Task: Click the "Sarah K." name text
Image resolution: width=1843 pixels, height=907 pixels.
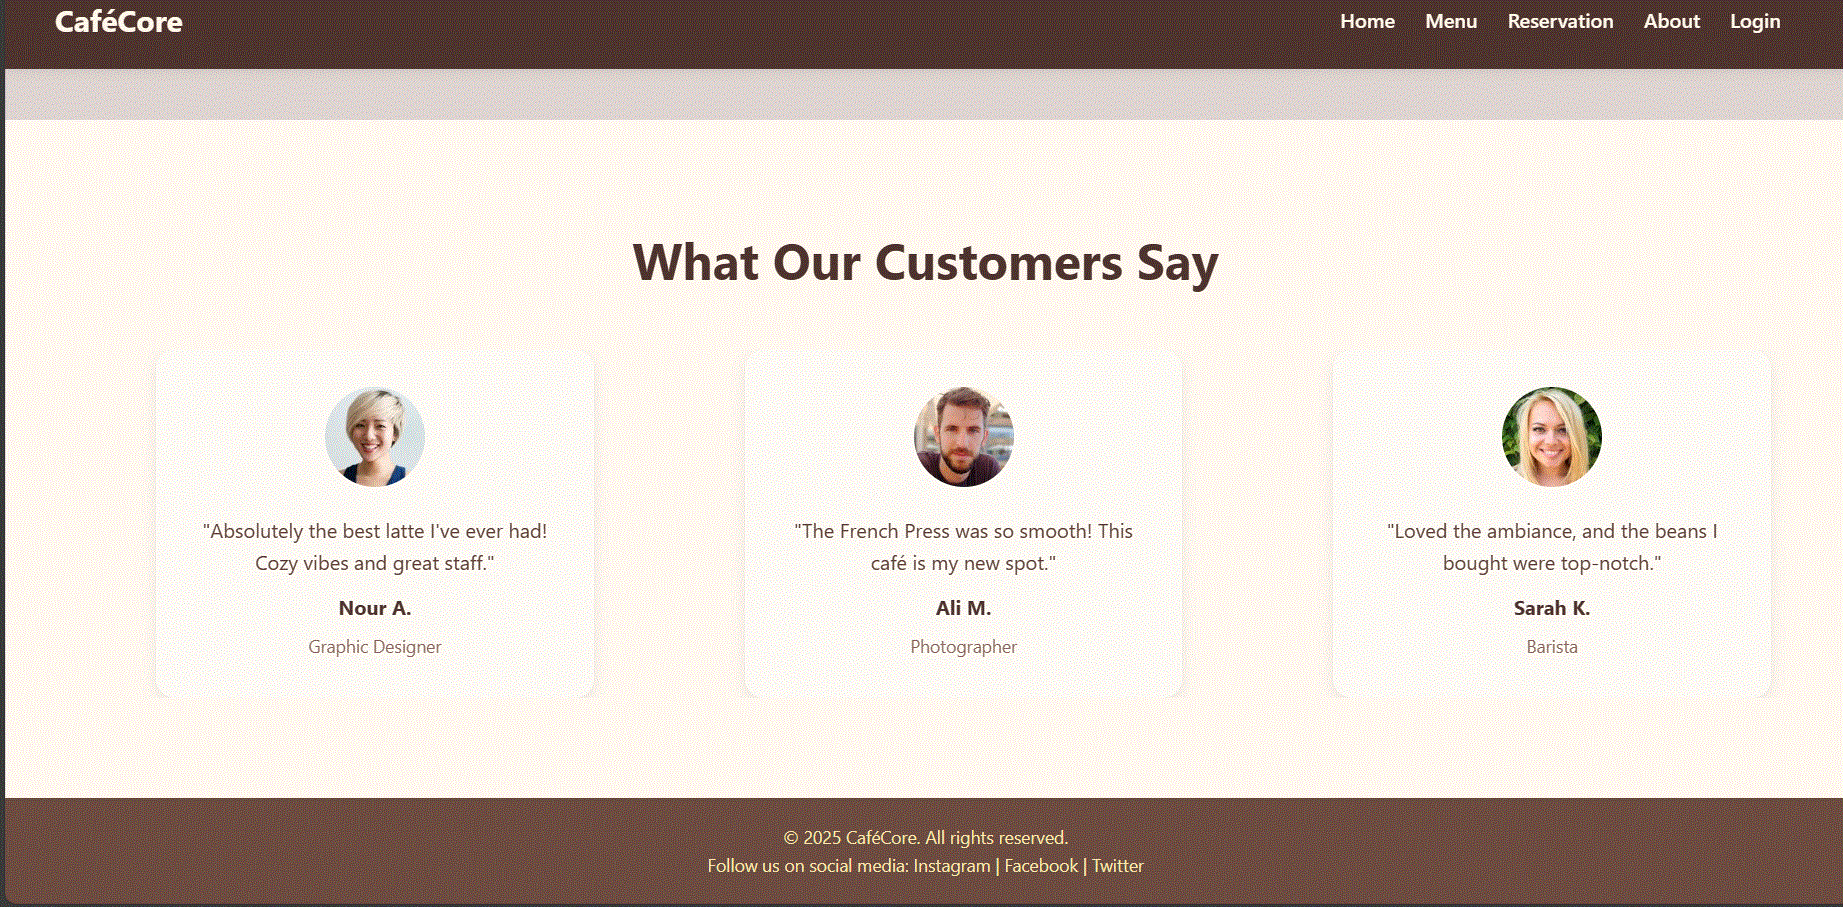Action: [x=1552, y=608]
